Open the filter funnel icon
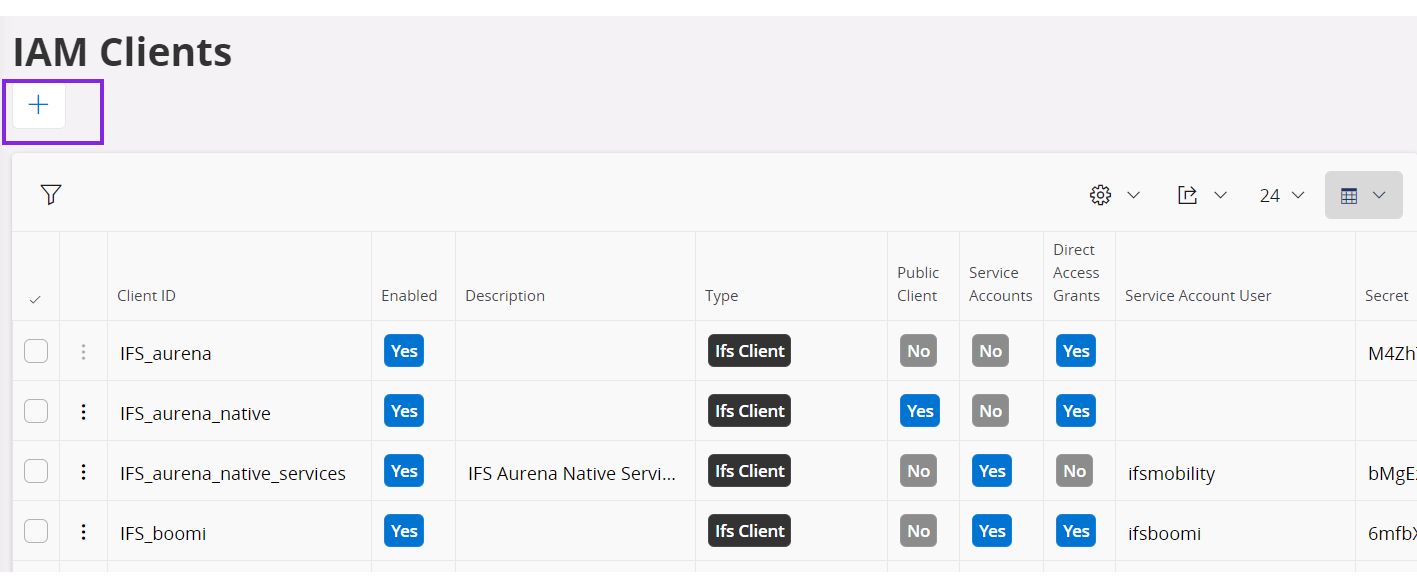 click(51, 195)
